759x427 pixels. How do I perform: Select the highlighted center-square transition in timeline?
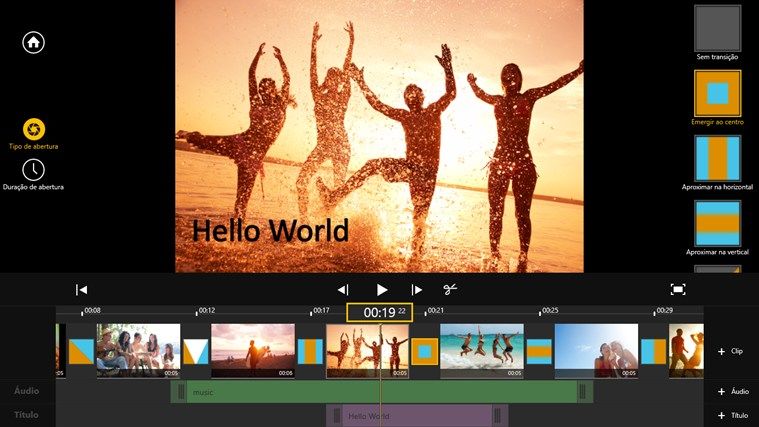pyautogui.click(x=425, y=351)
